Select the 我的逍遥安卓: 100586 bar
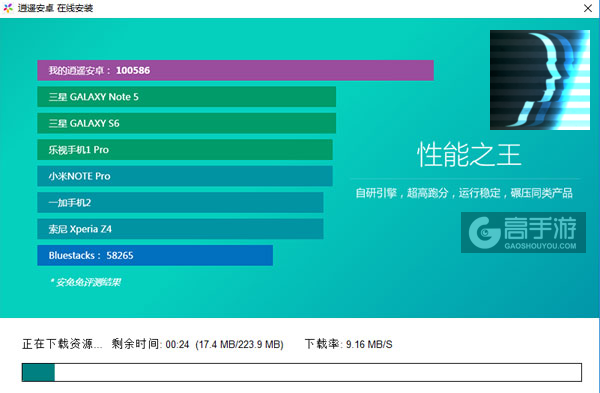Viewport: 600px width, 393px height. (235, 70)
